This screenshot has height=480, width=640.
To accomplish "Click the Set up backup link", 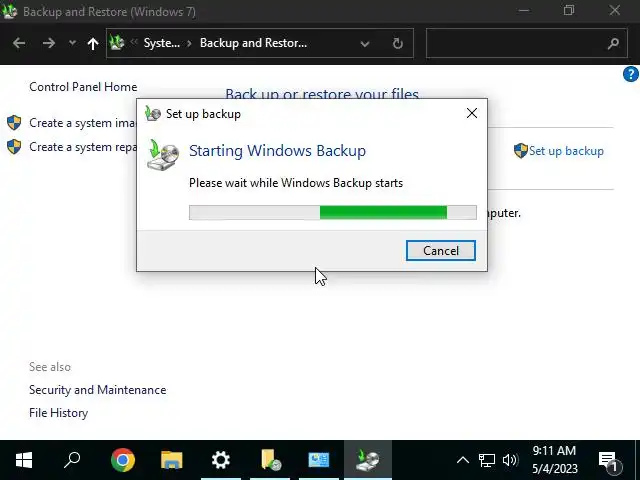I will click(x=566, y=151).
